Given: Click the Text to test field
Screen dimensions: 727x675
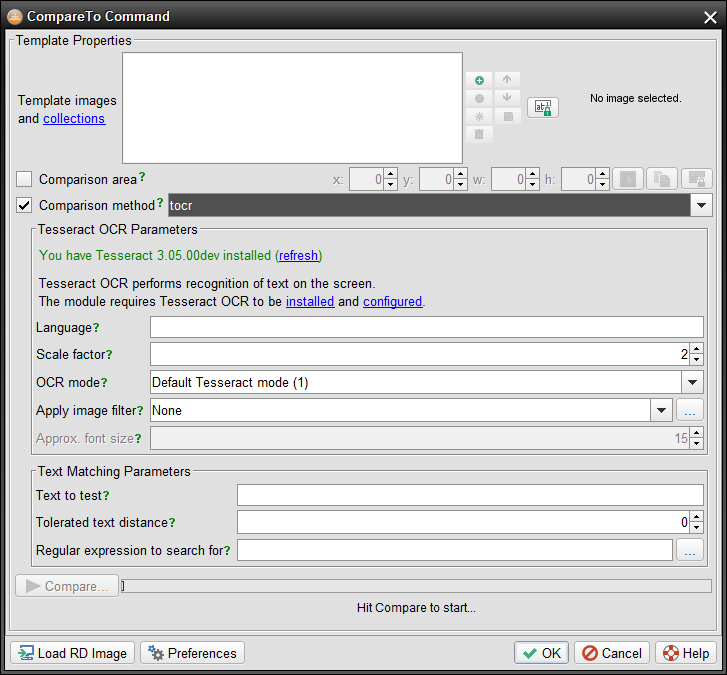Looking at the screenshot, I should tap(470, 495).
